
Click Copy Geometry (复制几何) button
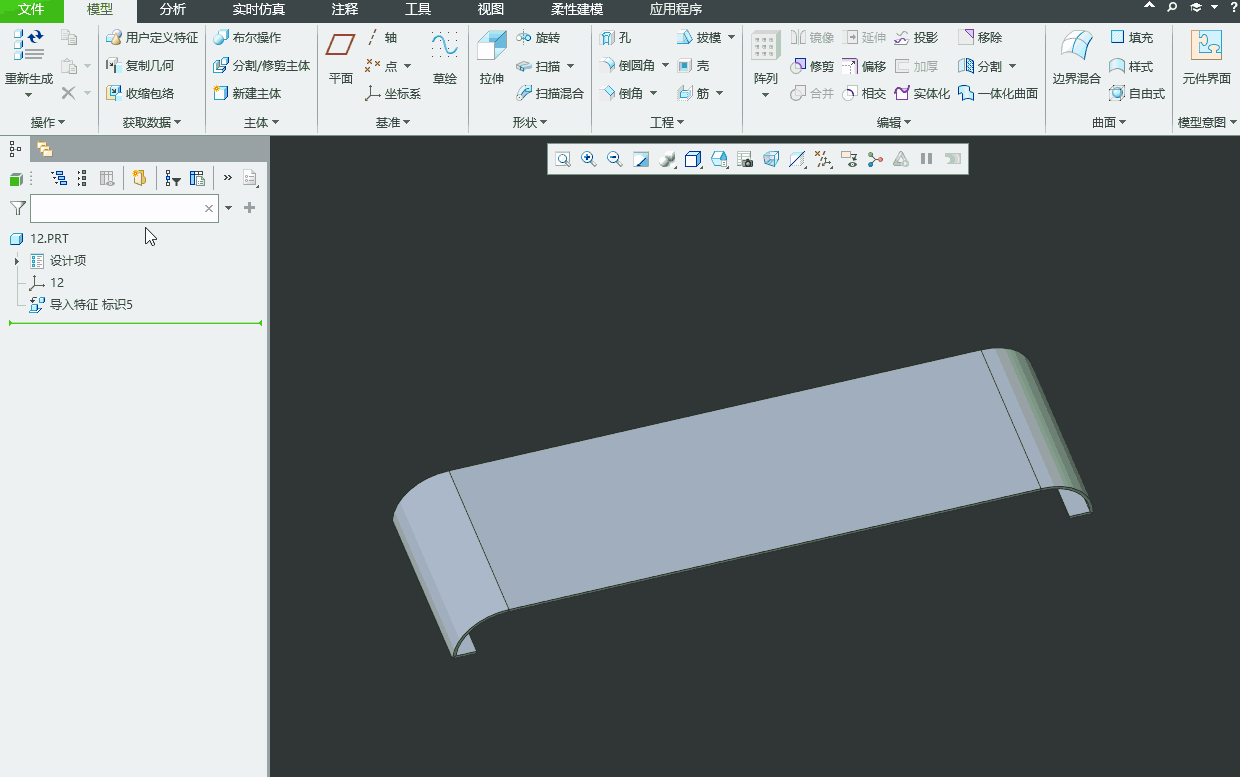coord(140,66)
